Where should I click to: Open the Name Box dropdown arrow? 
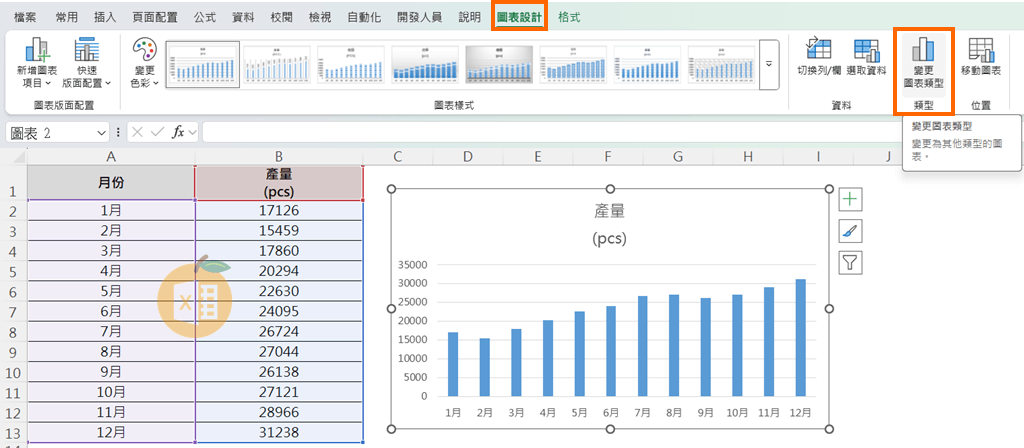[x=101, y=133]
